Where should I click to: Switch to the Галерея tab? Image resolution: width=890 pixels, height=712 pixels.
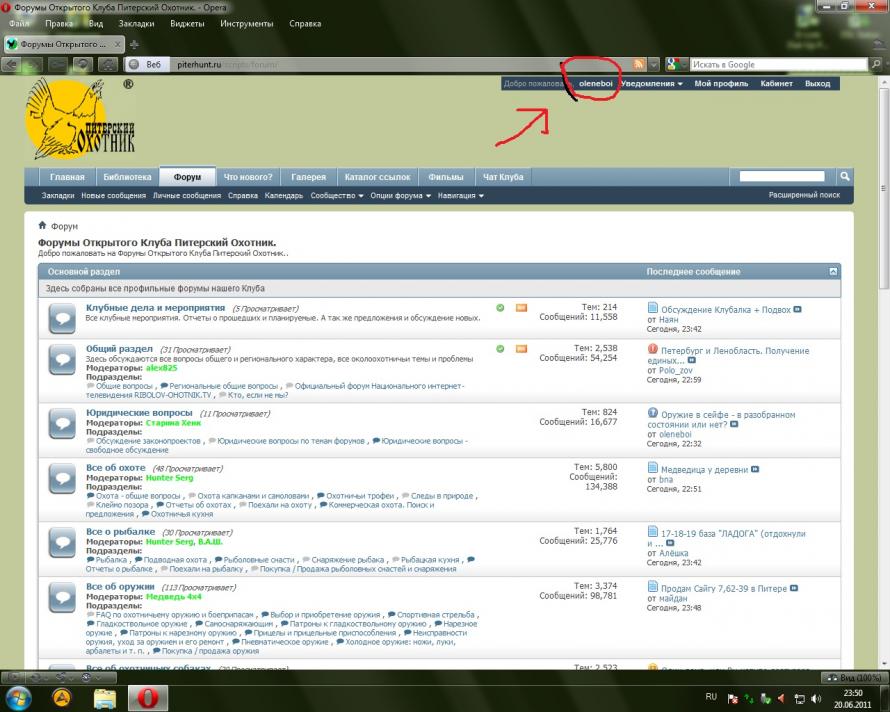pos(308,177)
